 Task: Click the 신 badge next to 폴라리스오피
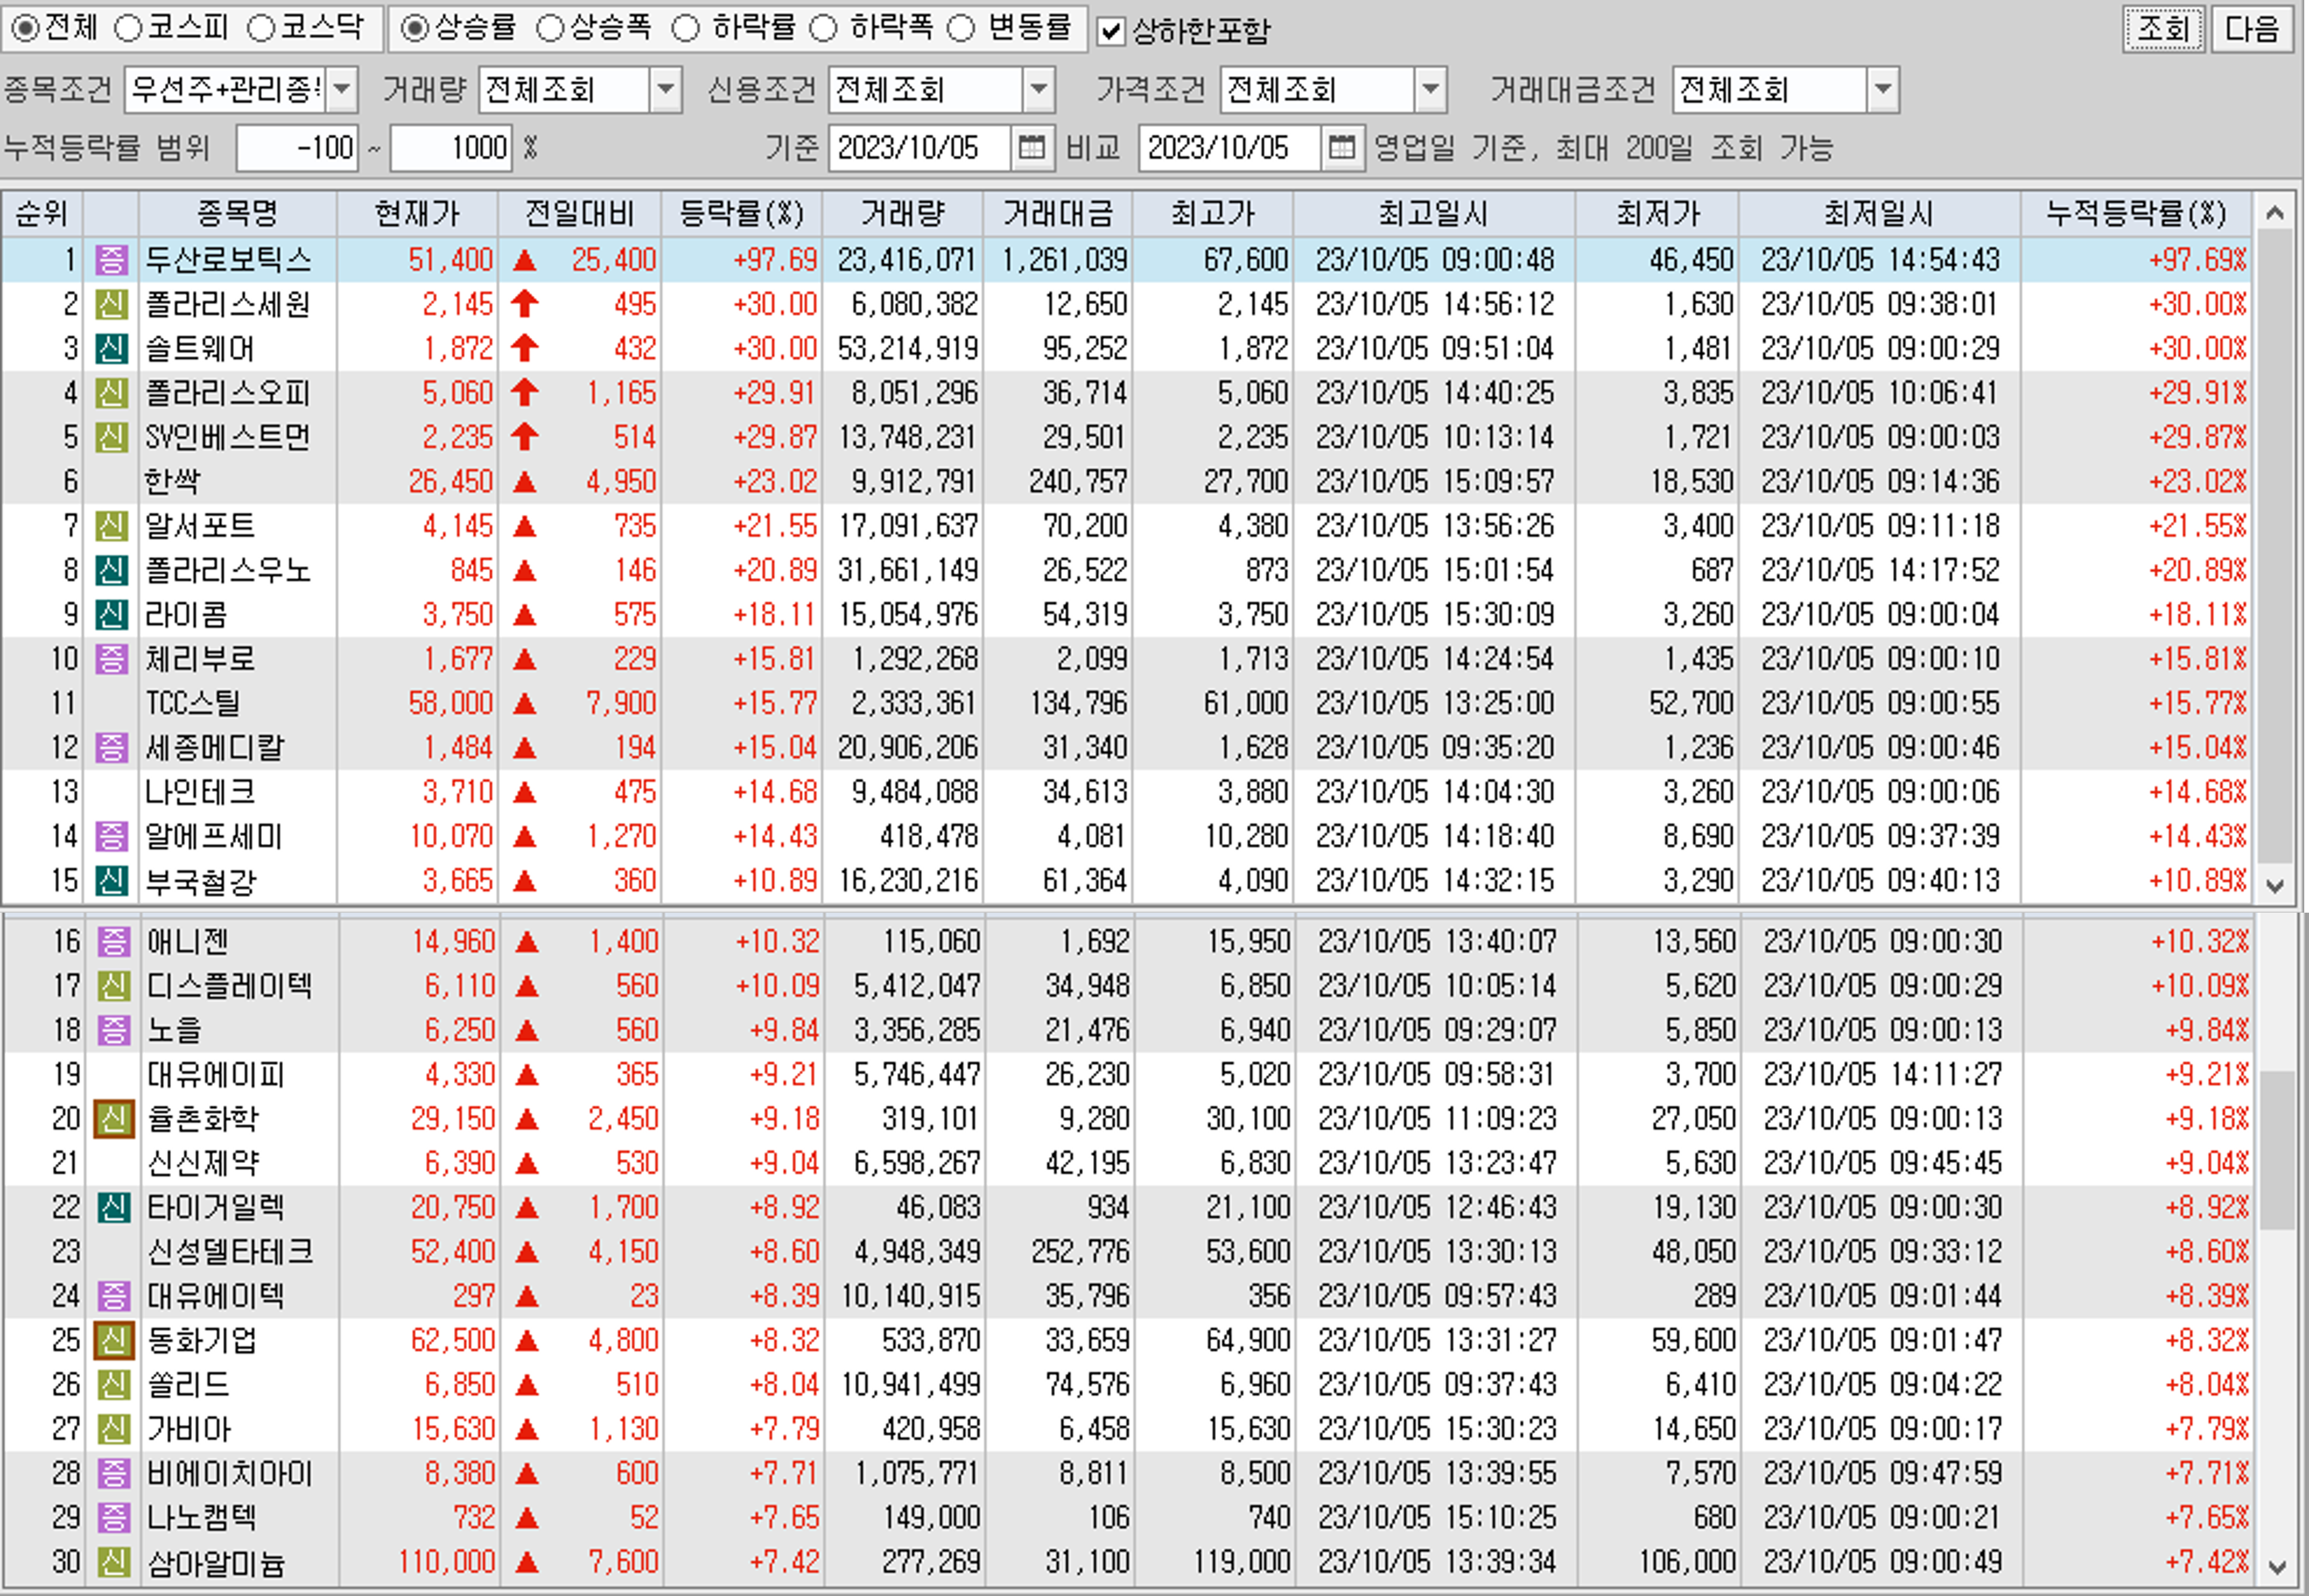click(111, 392)
